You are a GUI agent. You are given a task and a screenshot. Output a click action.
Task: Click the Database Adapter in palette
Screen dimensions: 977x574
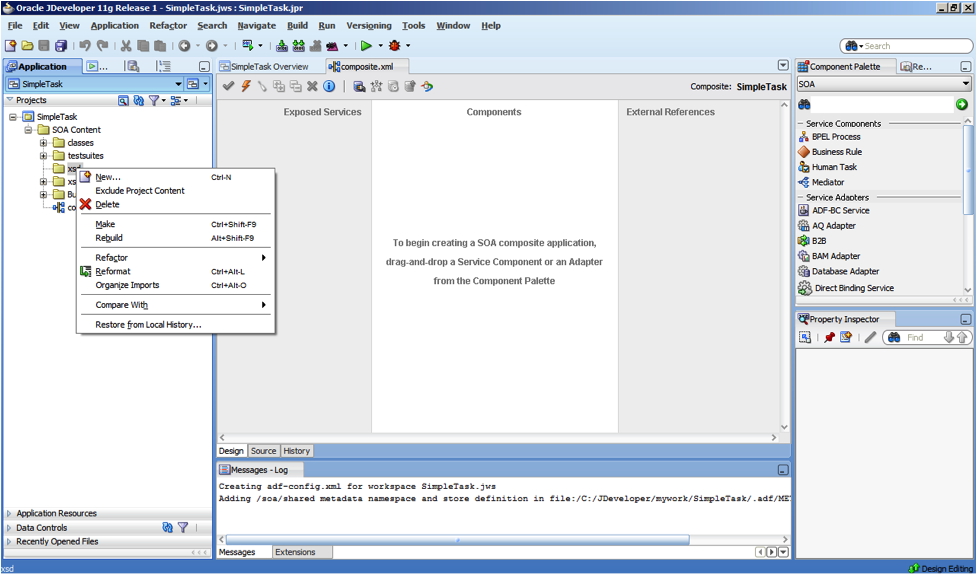coord(844,271)
